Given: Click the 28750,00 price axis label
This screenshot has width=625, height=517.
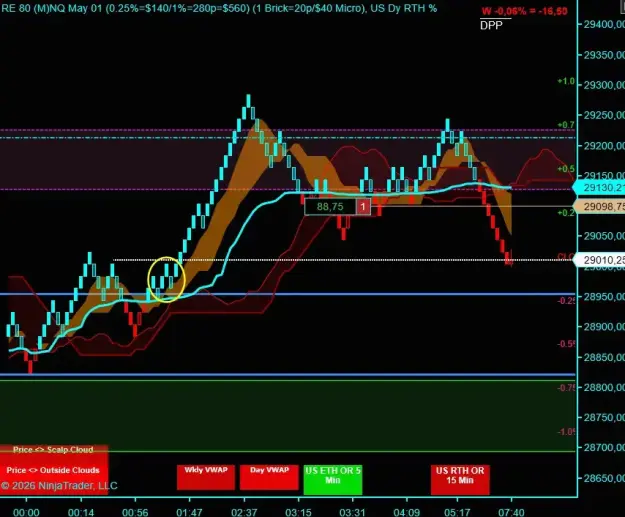Looking at the screenshot, I should 604,417.
